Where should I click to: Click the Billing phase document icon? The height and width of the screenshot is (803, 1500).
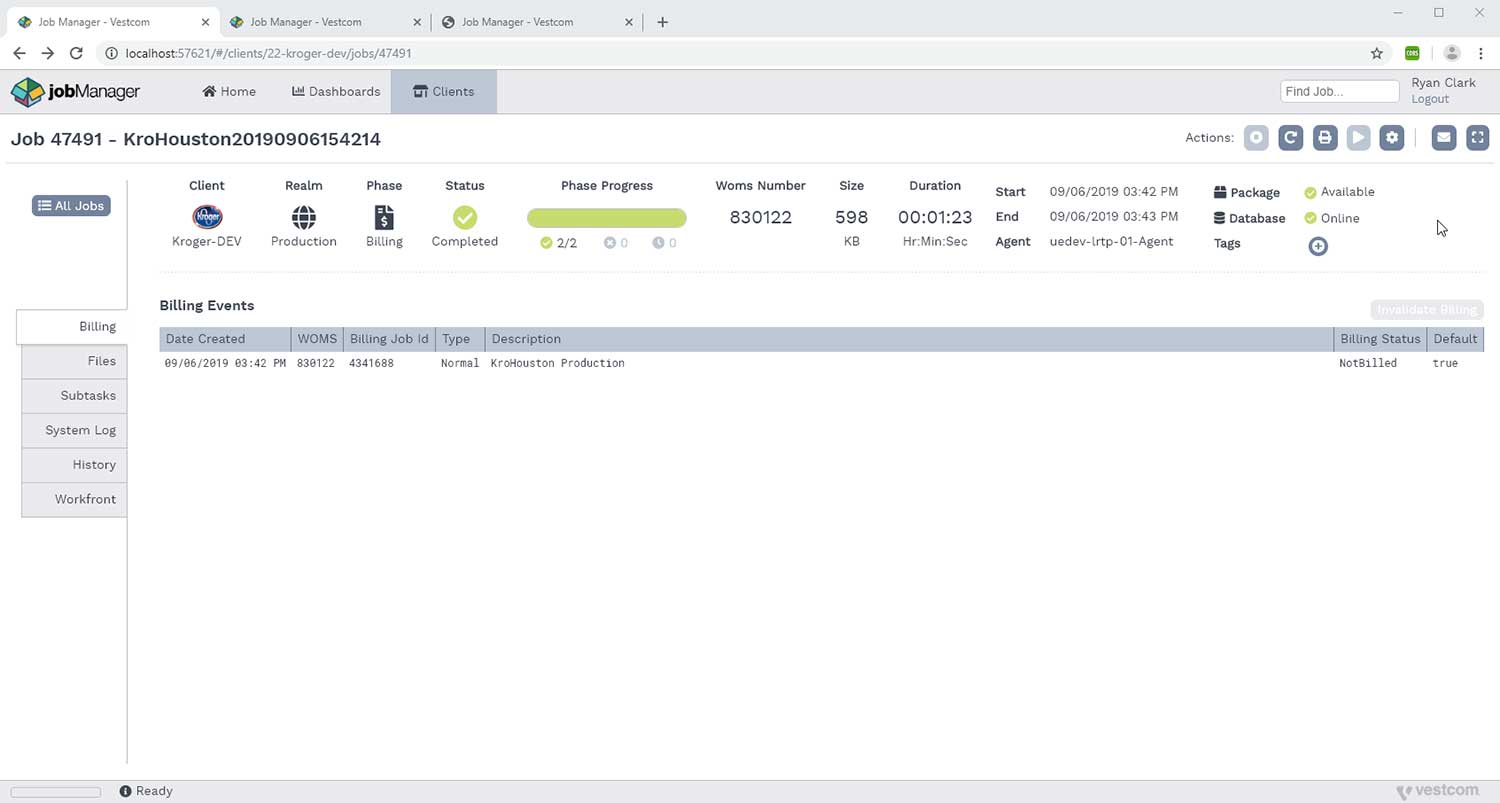pyautogui.click(x=384, y=217)
